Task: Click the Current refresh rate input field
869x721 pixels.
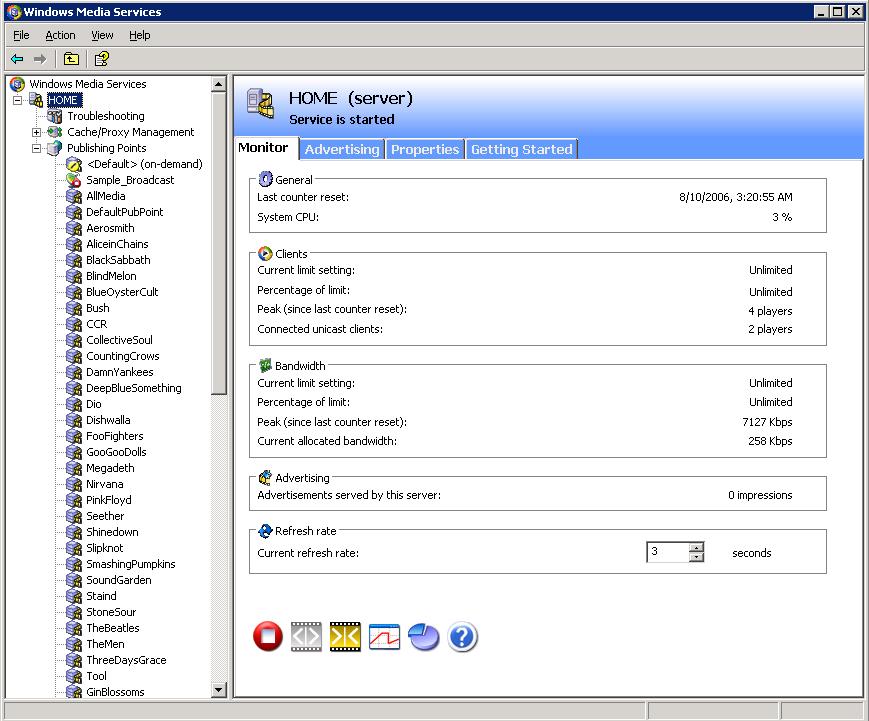Action: click(x=668, y=552)
